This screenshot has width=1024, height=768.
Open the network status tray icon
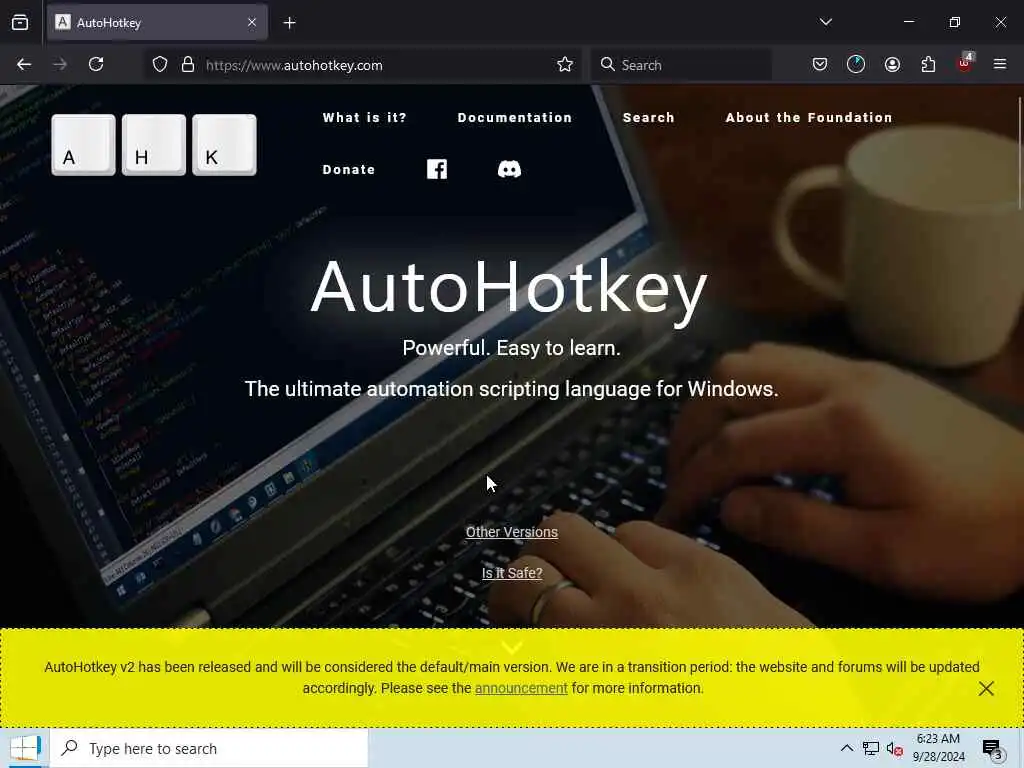pyautogui.click(x=870, y=748)
